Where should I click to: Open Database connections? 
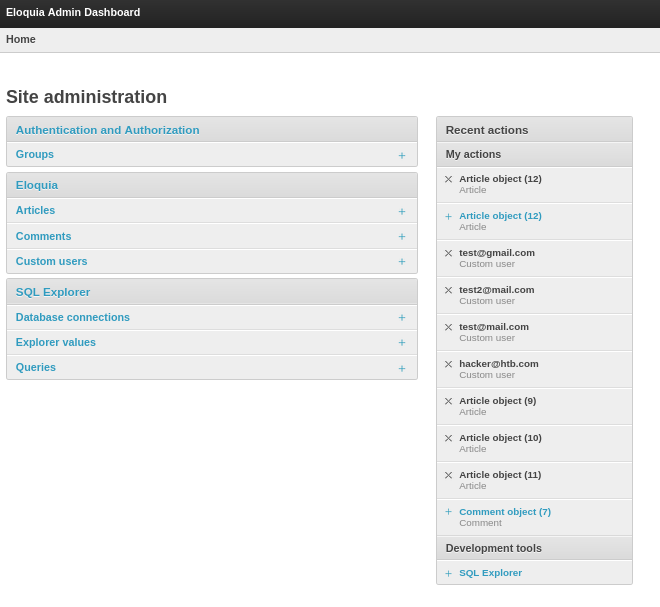pos(72,317)
